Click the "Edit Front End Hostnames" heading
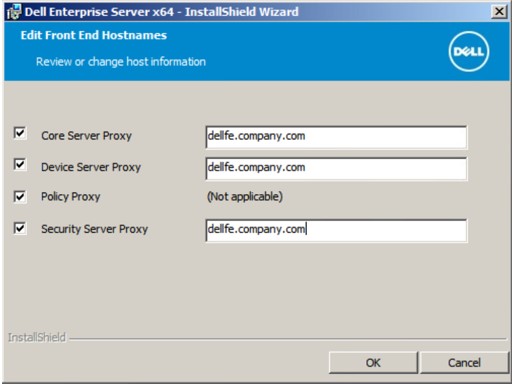516x387 pixels. (94, 35)
